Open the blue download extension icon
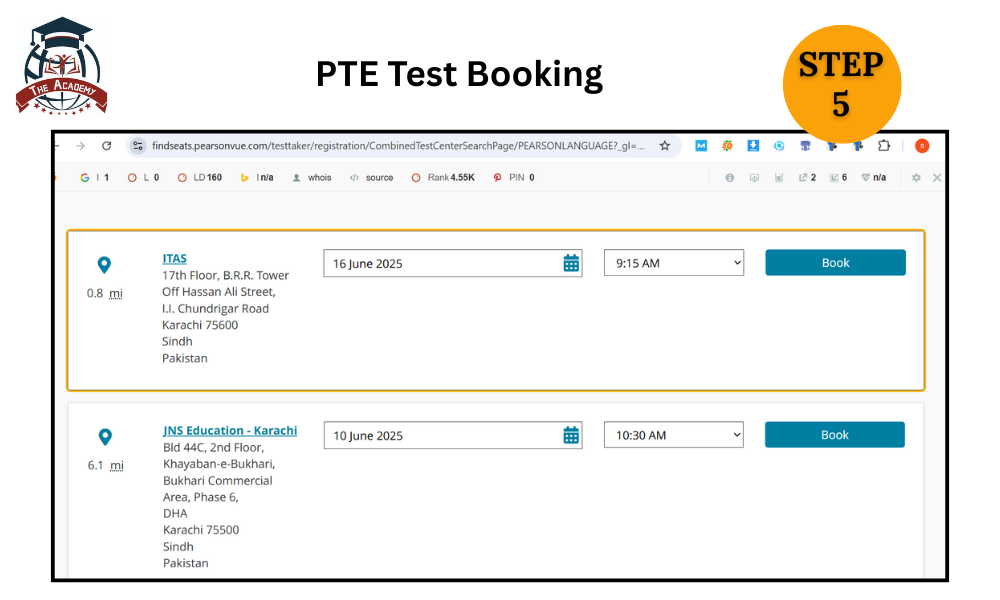This screenshot has height=600, width=1000. coord(753,146)
